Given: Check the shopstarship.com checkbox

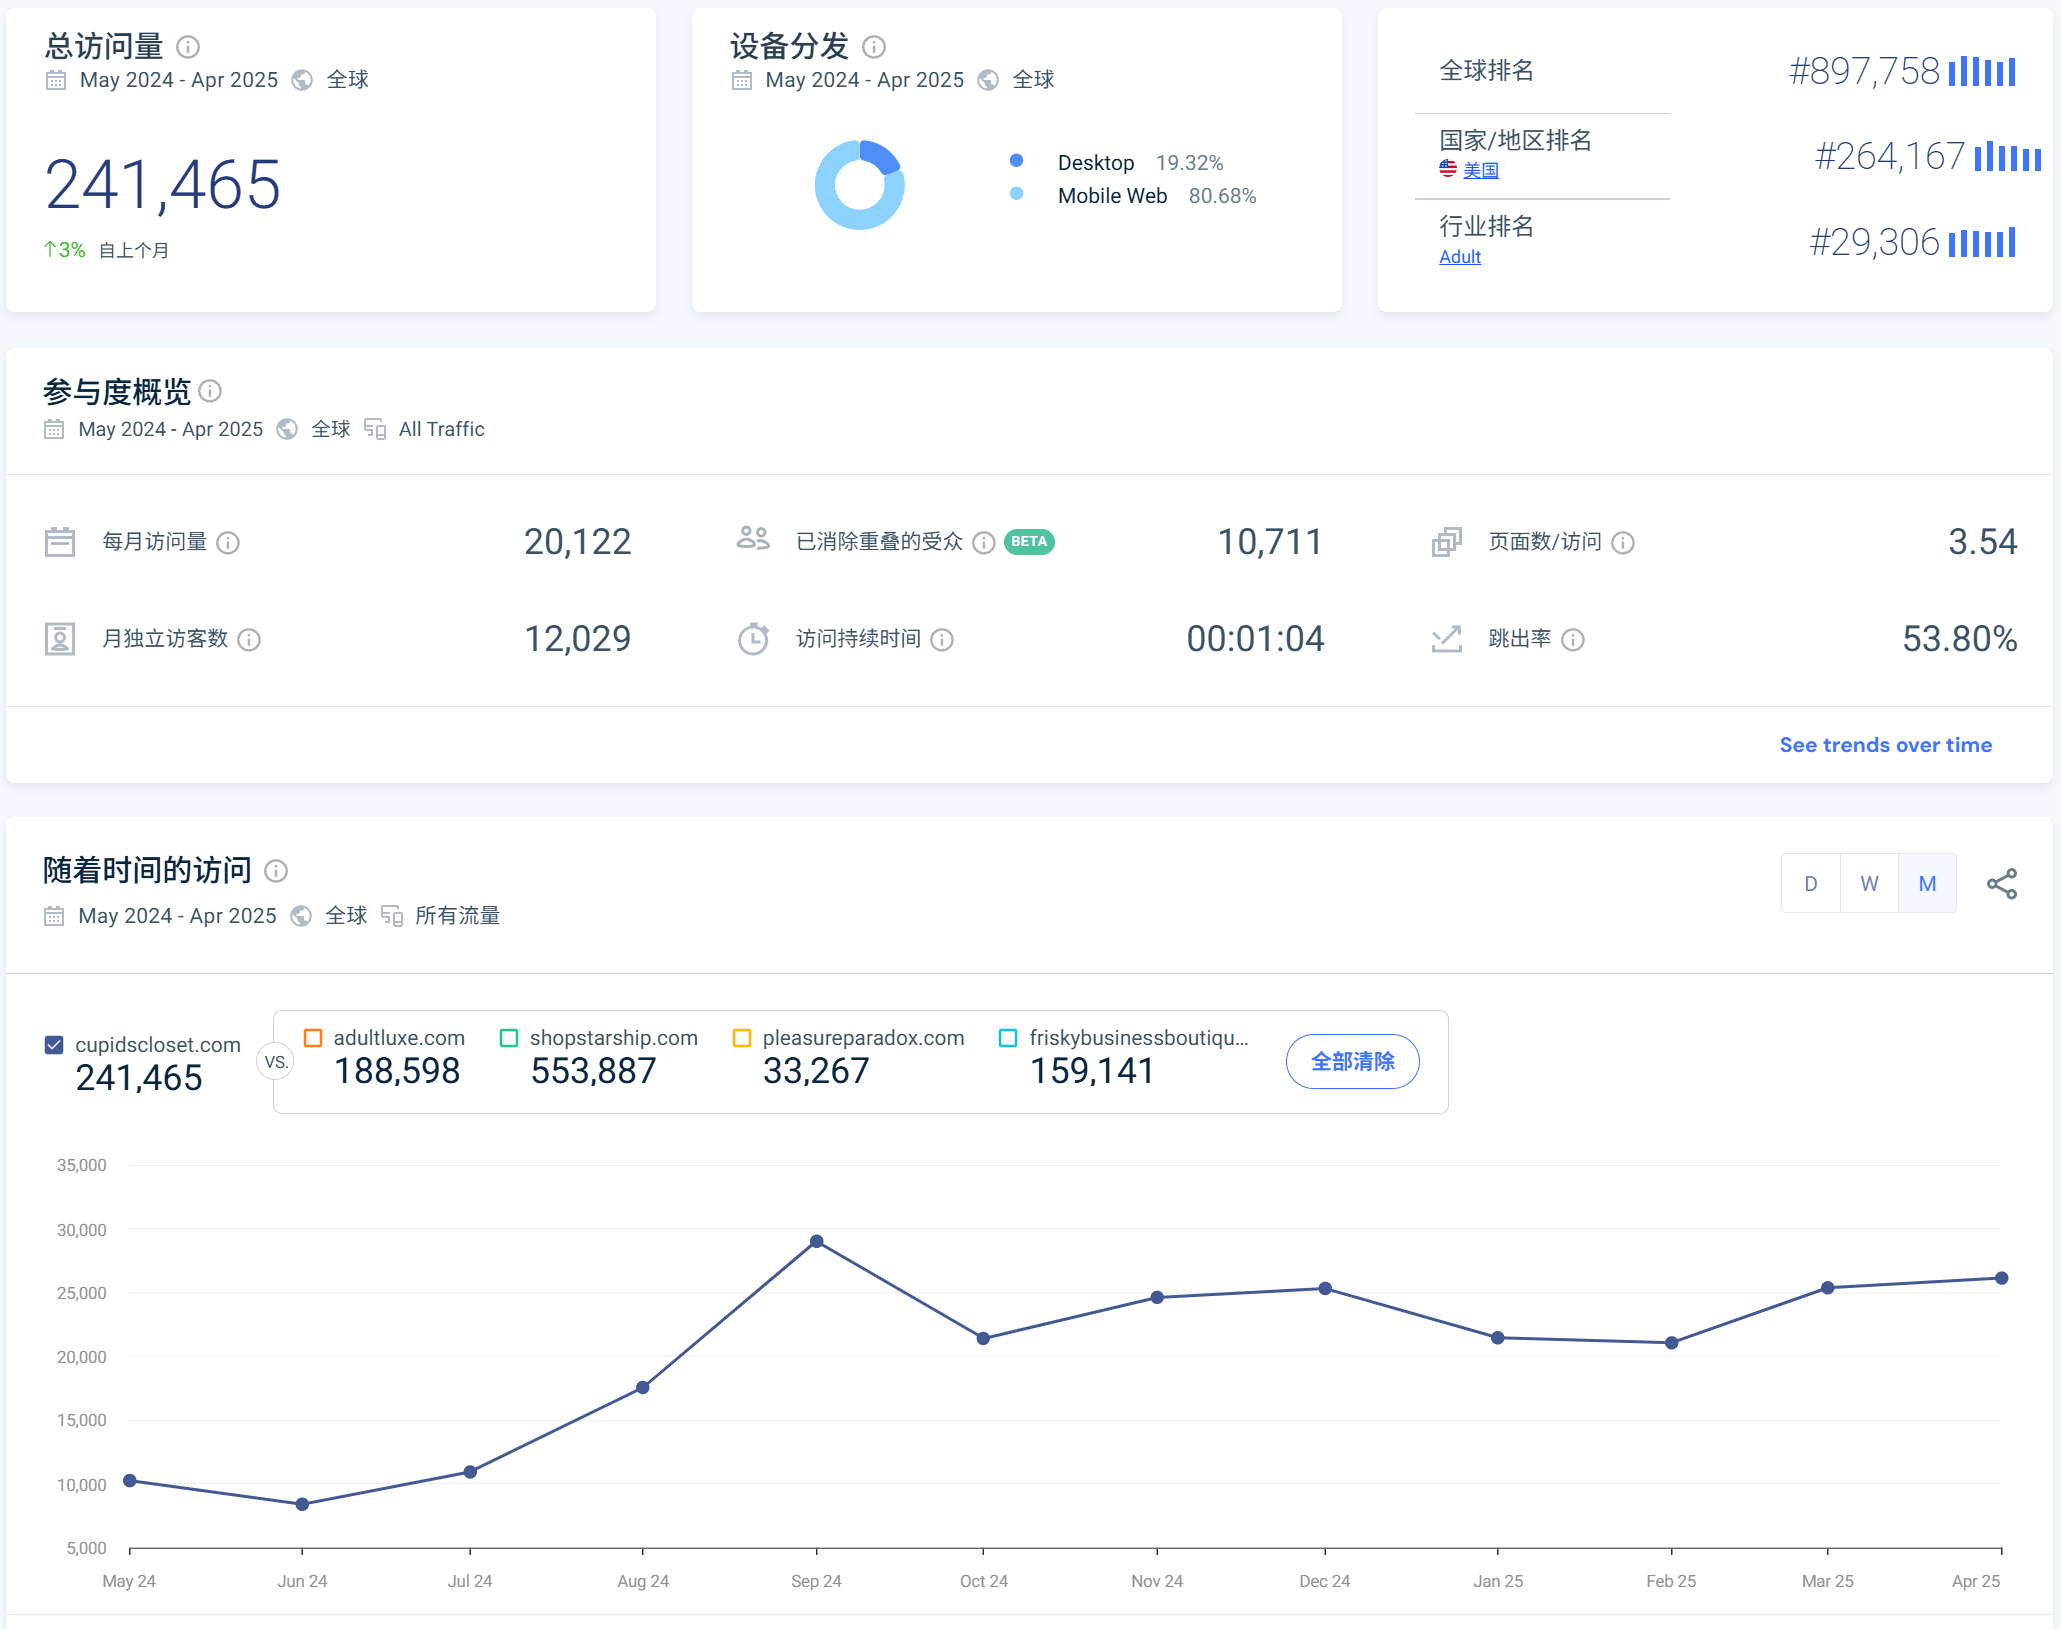Looking at the screenshot, I should (x=509, y=1038).
